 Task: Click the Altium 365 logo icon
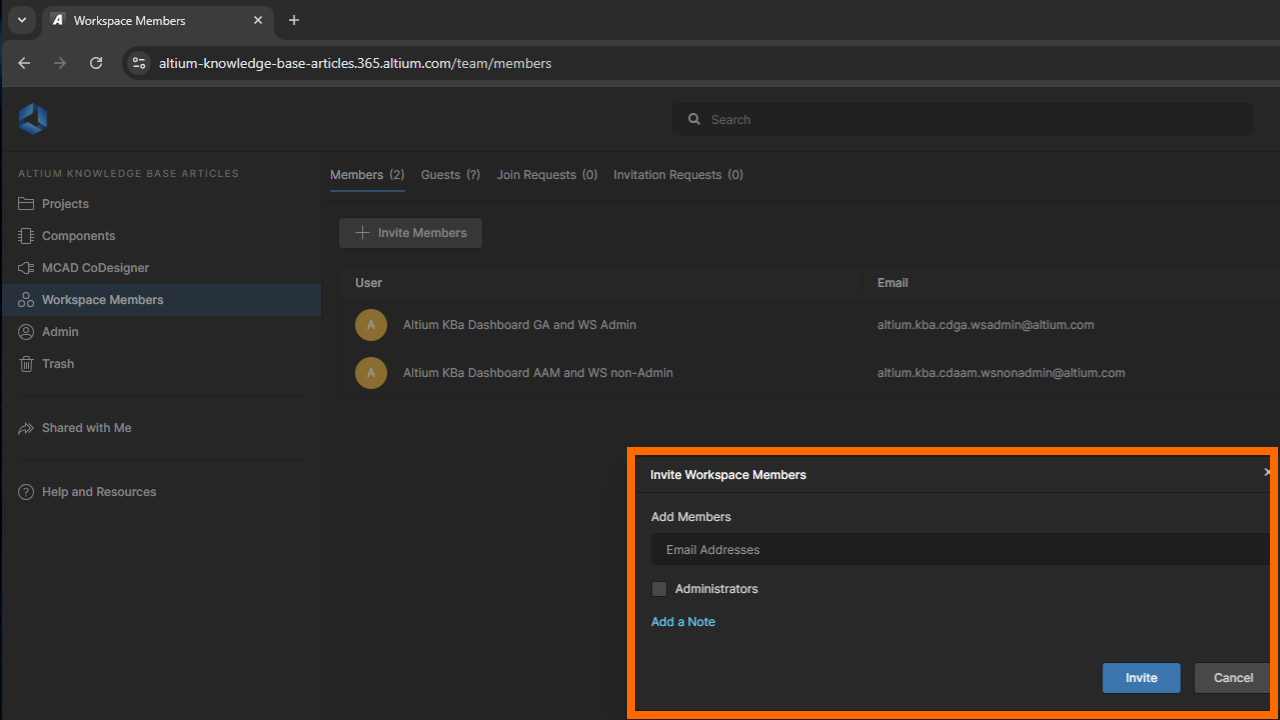coord(33,119)
